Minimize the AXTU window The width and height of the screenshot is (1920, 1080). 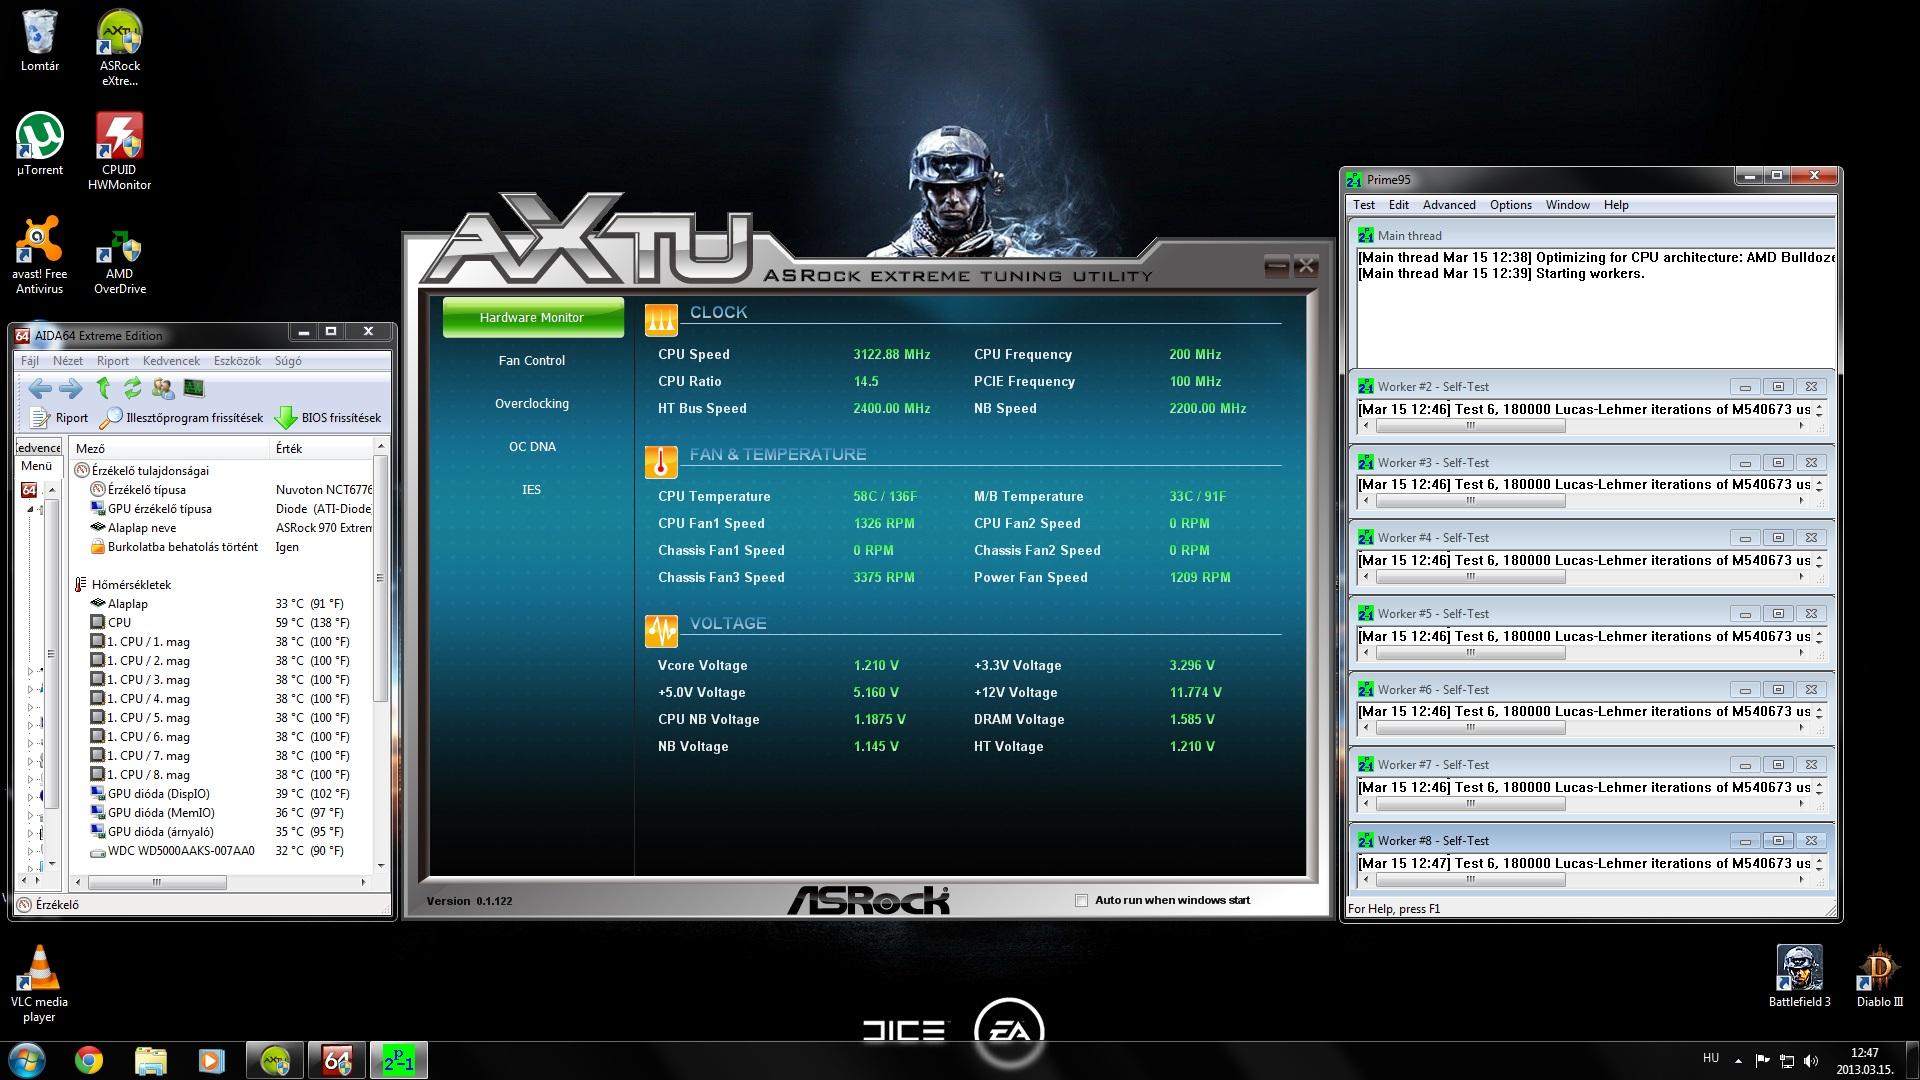pos(1276,265)
